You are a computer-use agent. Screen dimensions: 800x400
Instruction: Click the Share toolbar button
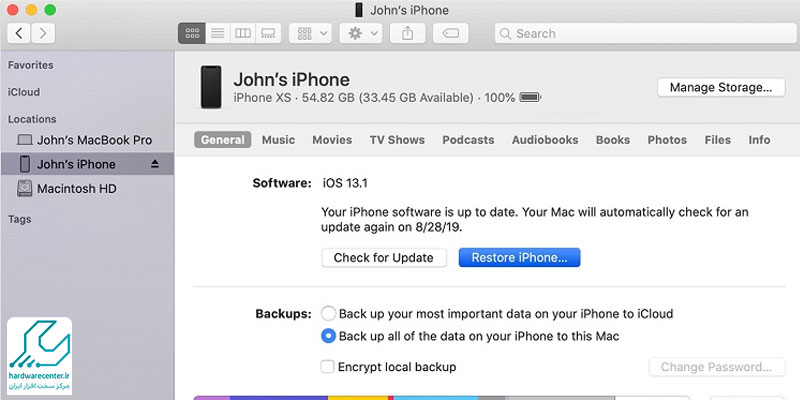407,34
